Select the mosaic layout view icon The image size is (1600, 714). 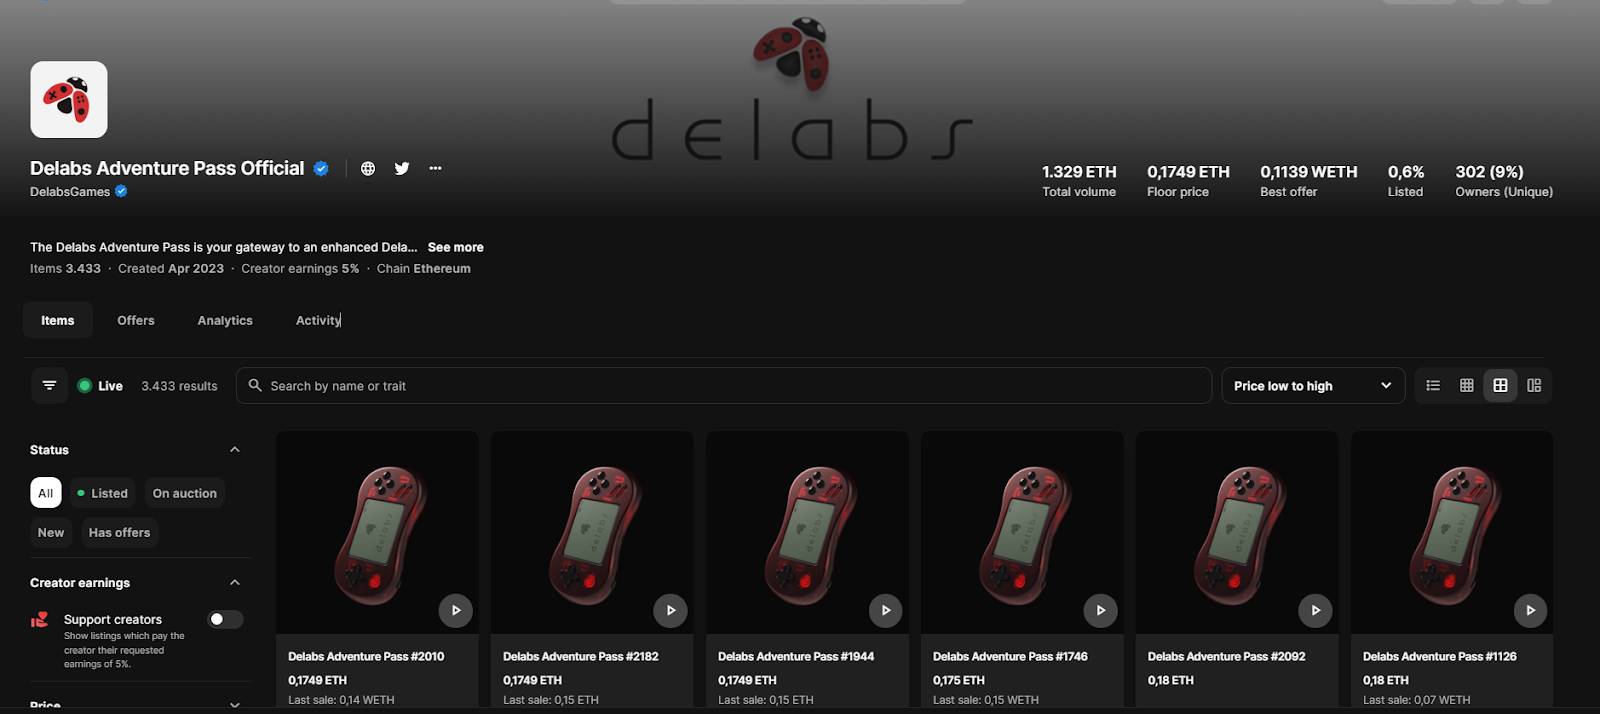coord(1534,385)
